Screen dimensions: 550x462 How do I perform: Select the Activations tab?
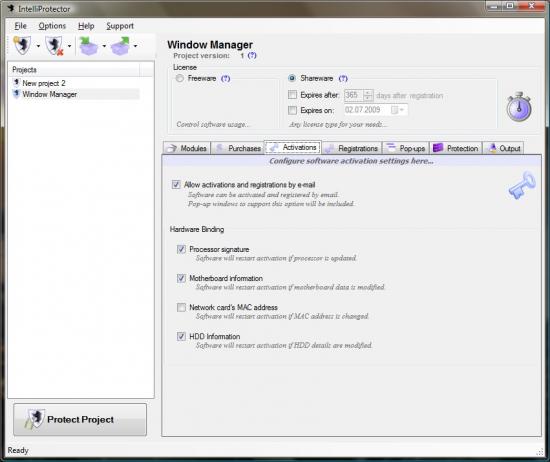(293, 147)
